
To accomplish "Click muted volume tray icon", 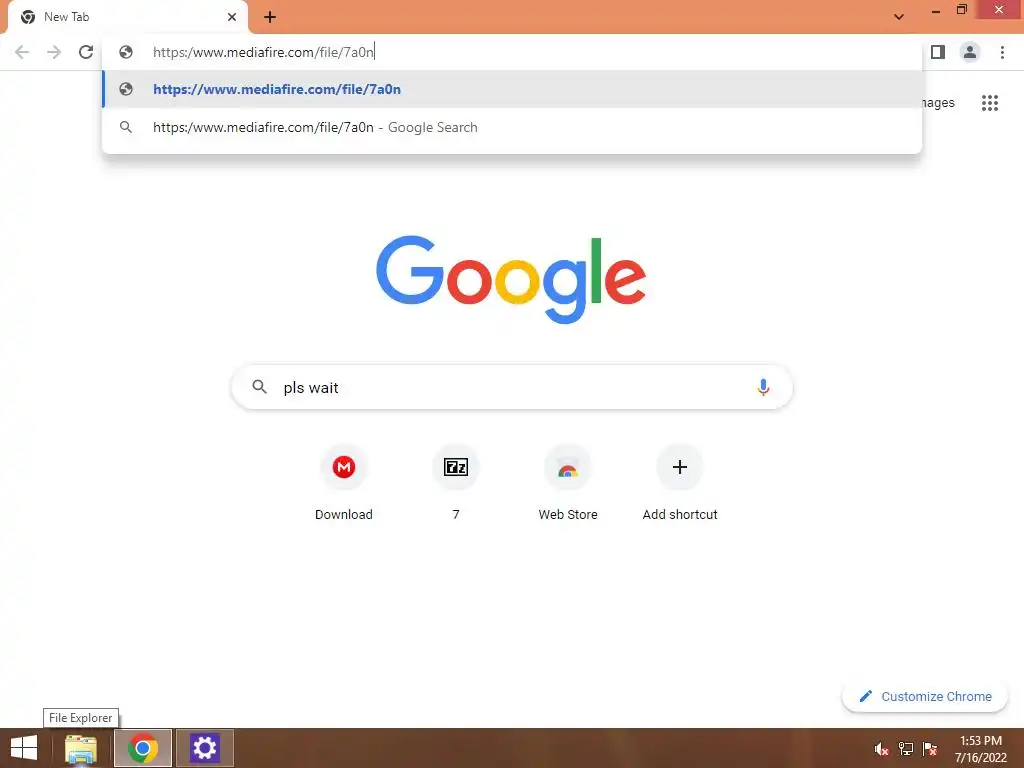I will [x=882, y=749].
